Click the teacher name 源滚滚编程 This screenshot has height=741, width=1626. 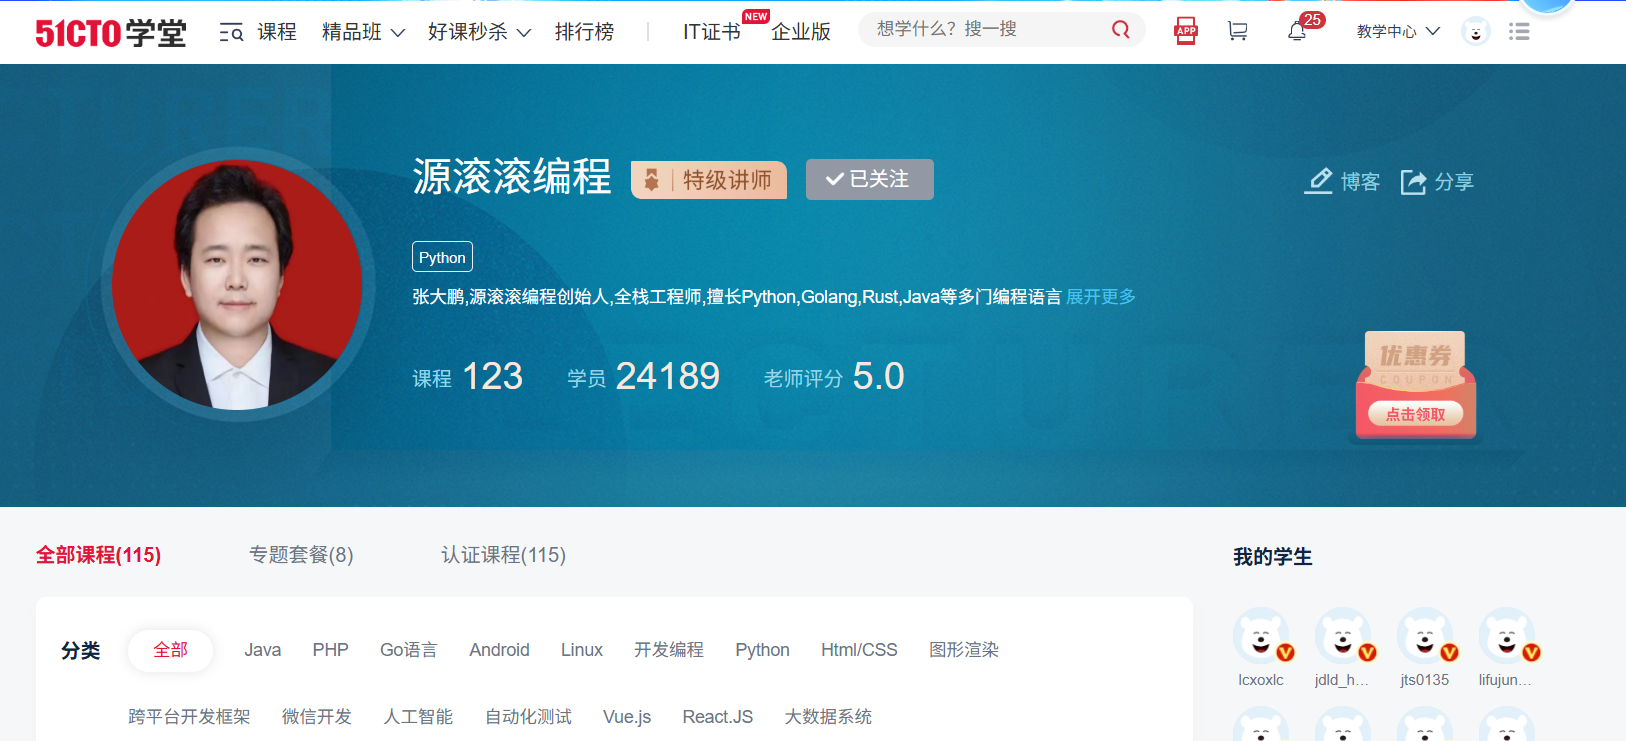click(512, 177)
